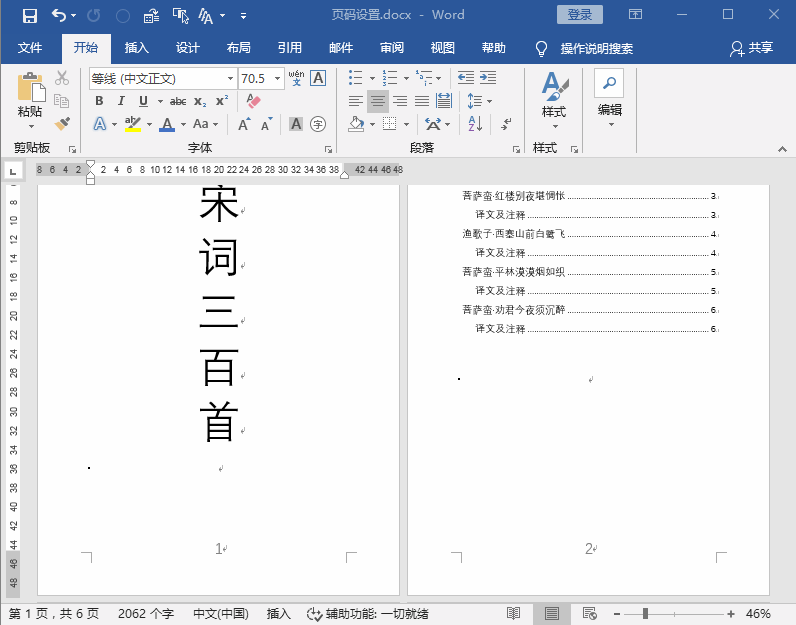Expand the font name 等线 dropdown
The height and width of the screenshot is (625, 796).
coord(230,78)
